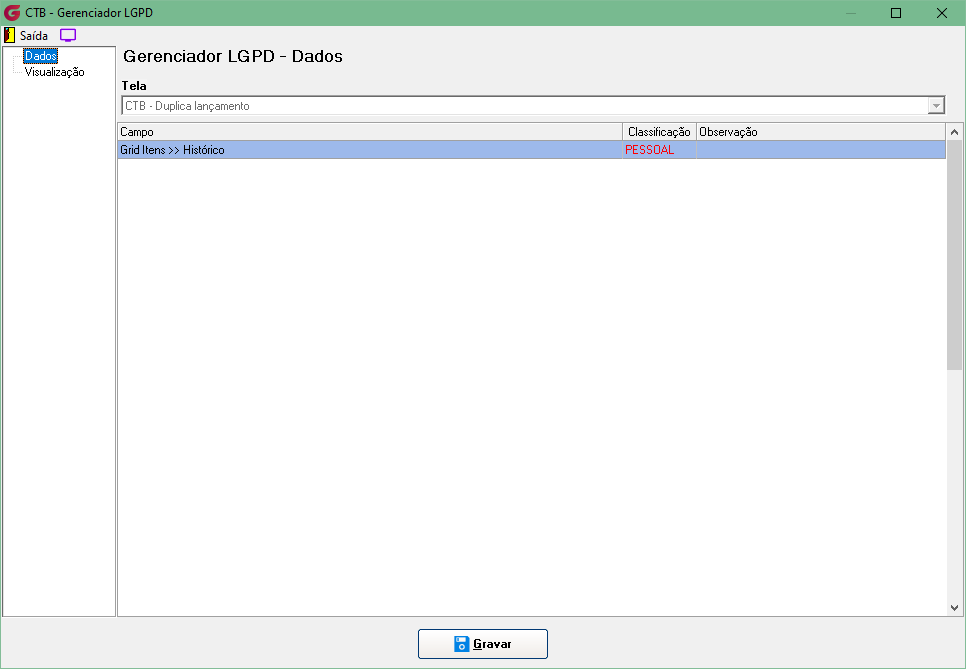Click the vertical scrollbar thumb
Viewport: 966px width, 669px height.
[x=954, y=255]
